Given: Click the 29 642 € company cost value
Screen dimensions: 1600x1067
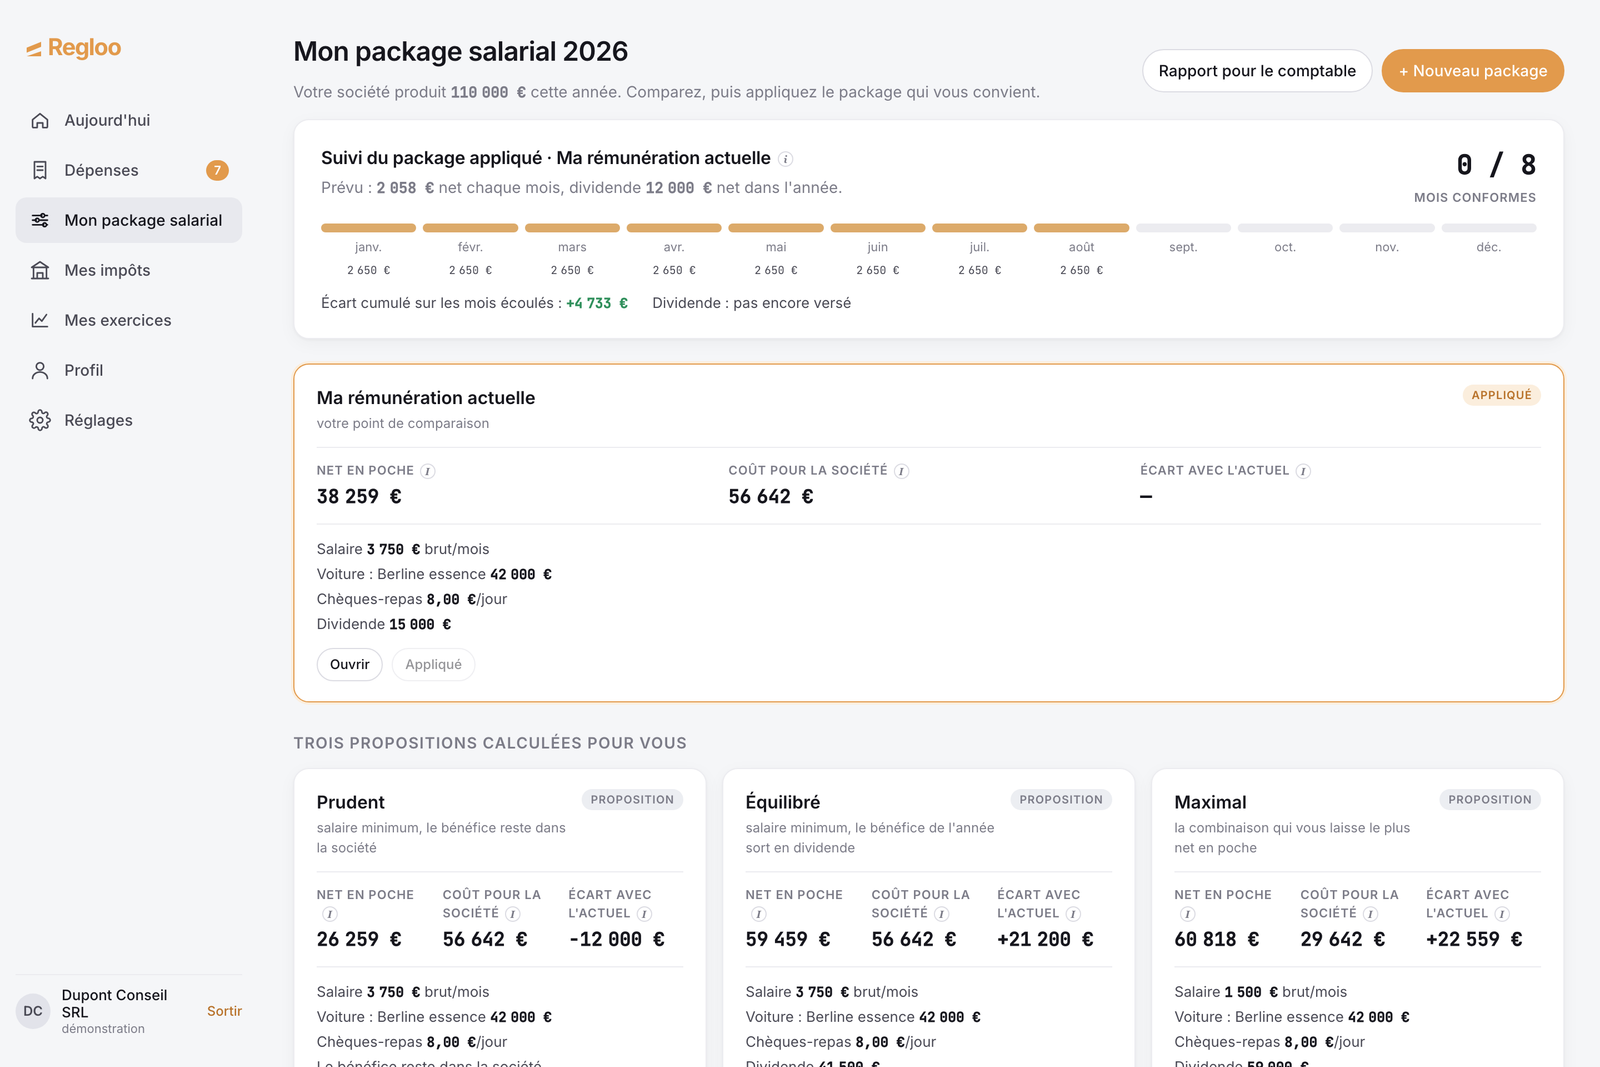Looking at the screenshot, I should click(1343, 940).
